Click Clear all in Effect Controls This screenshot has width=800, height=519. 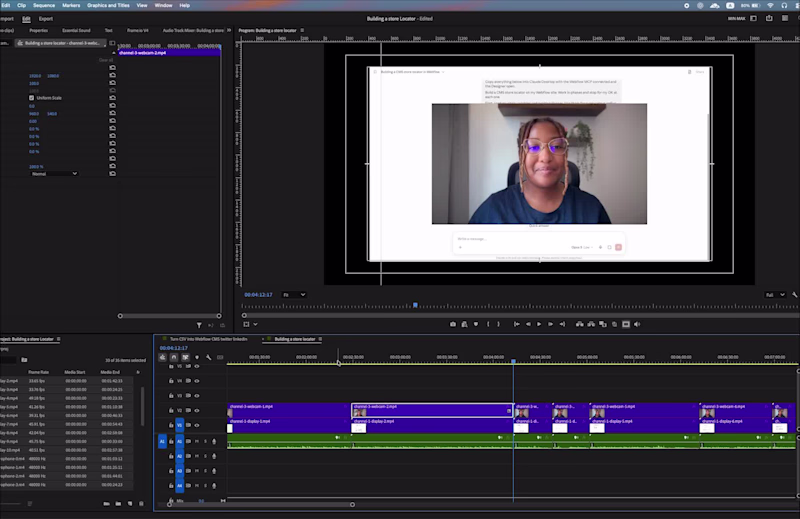106,60
